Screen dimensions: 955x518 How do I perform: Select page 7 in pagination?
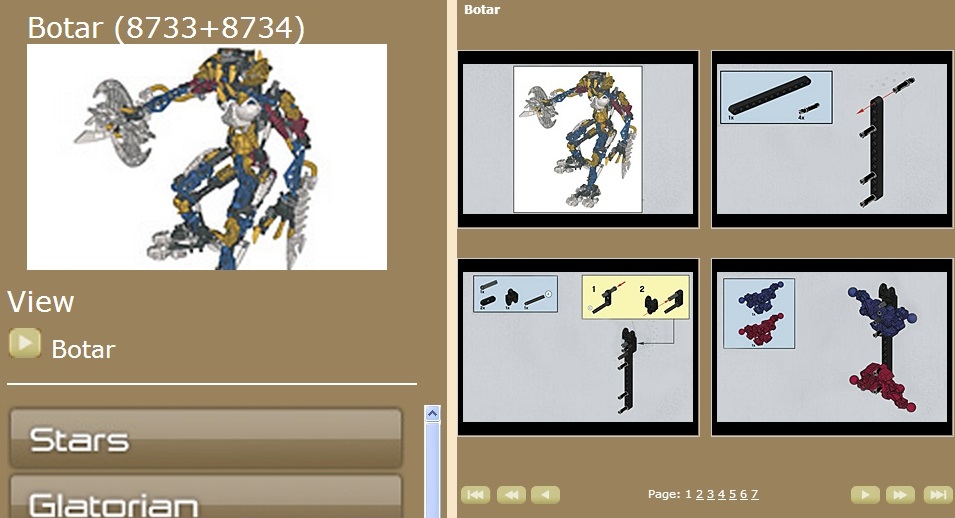coord(755,494)
